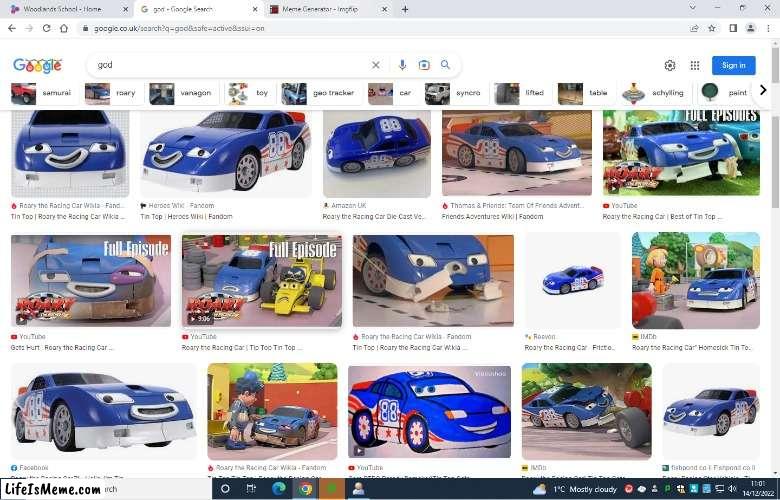
Task: Open the Chrome three-dot menu
Action: point(769,28)
